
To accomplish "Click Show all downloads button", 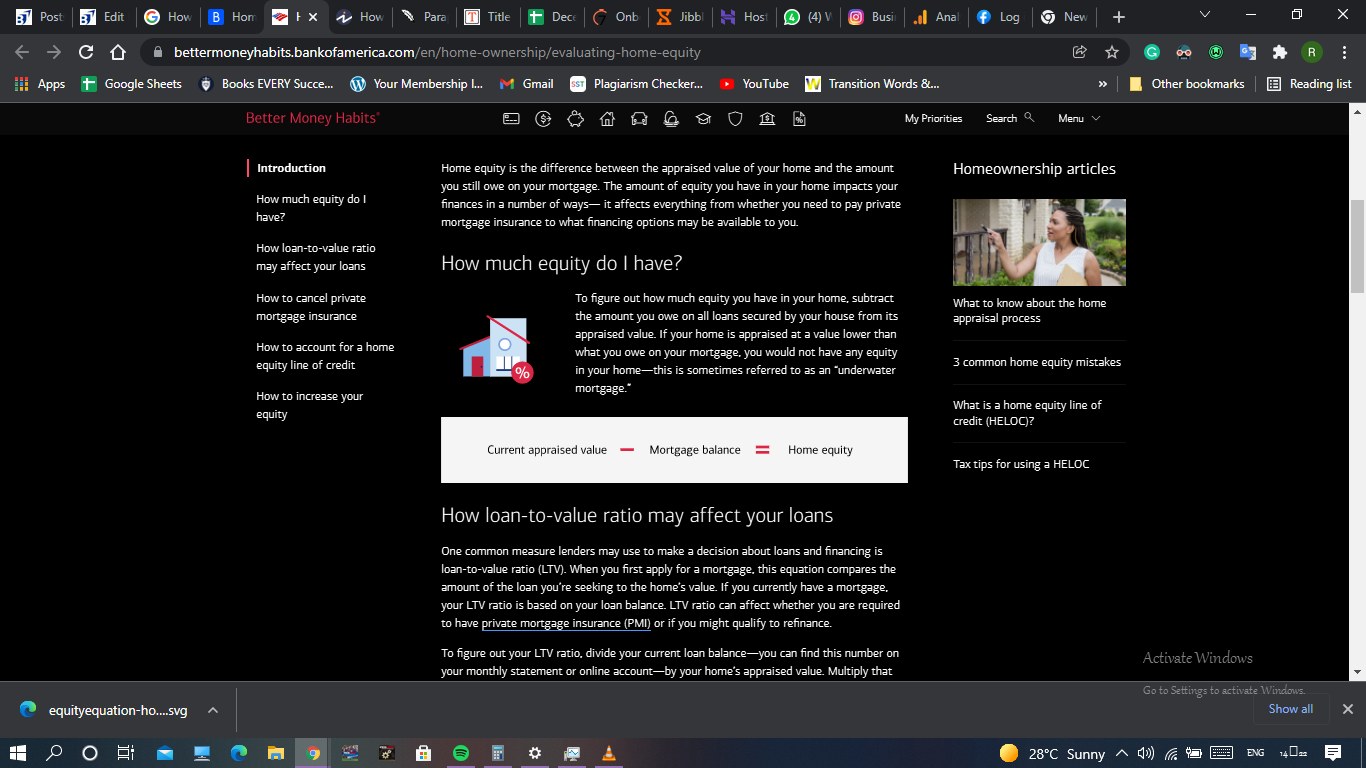I will [1290, 709].
